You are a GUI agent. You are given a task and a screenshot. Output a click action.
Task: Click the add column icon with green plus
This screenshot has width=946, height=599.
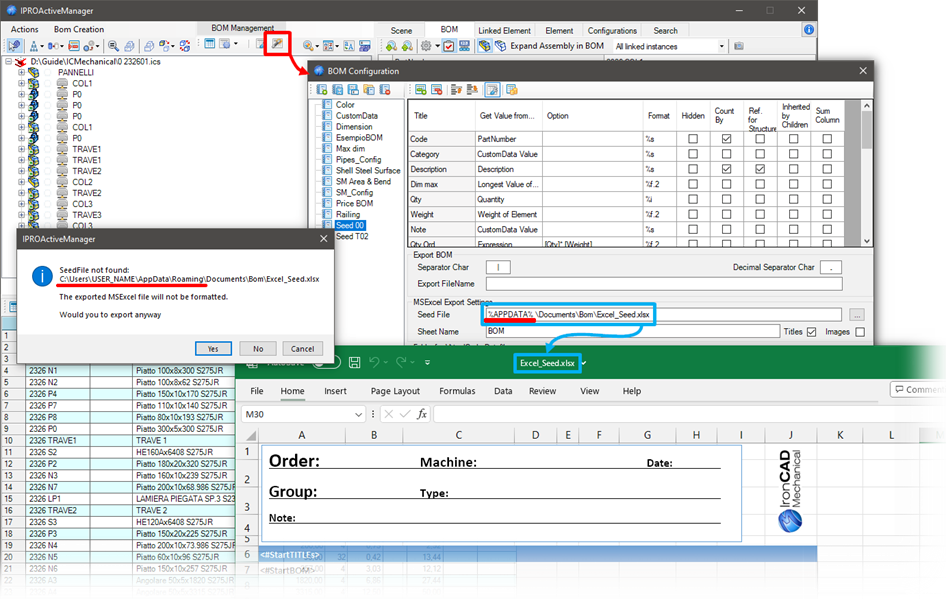(421, 90)
